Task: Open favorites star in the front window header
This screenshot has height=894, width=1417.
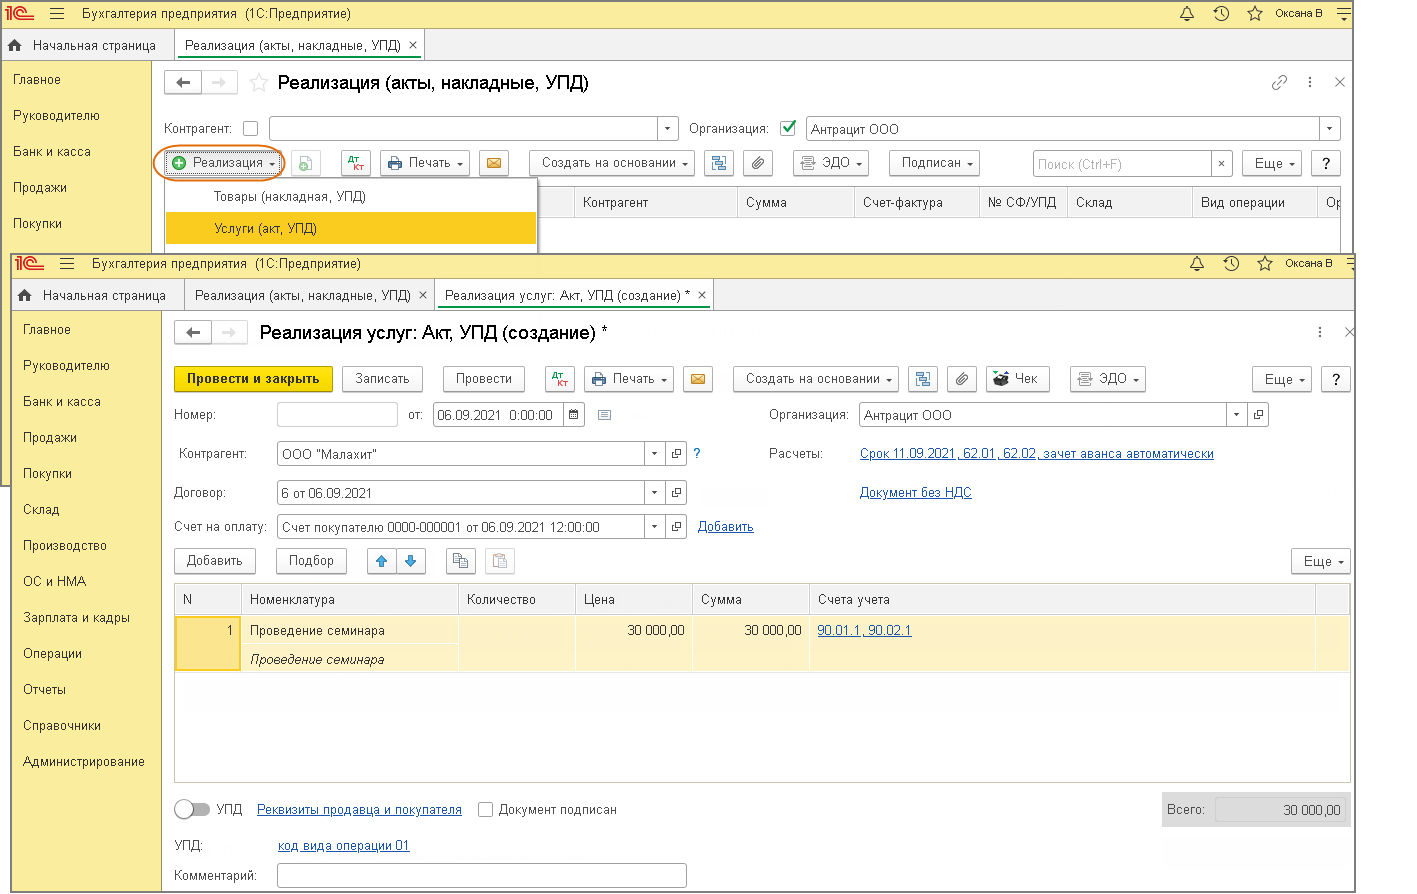Action: (1265, 263)
